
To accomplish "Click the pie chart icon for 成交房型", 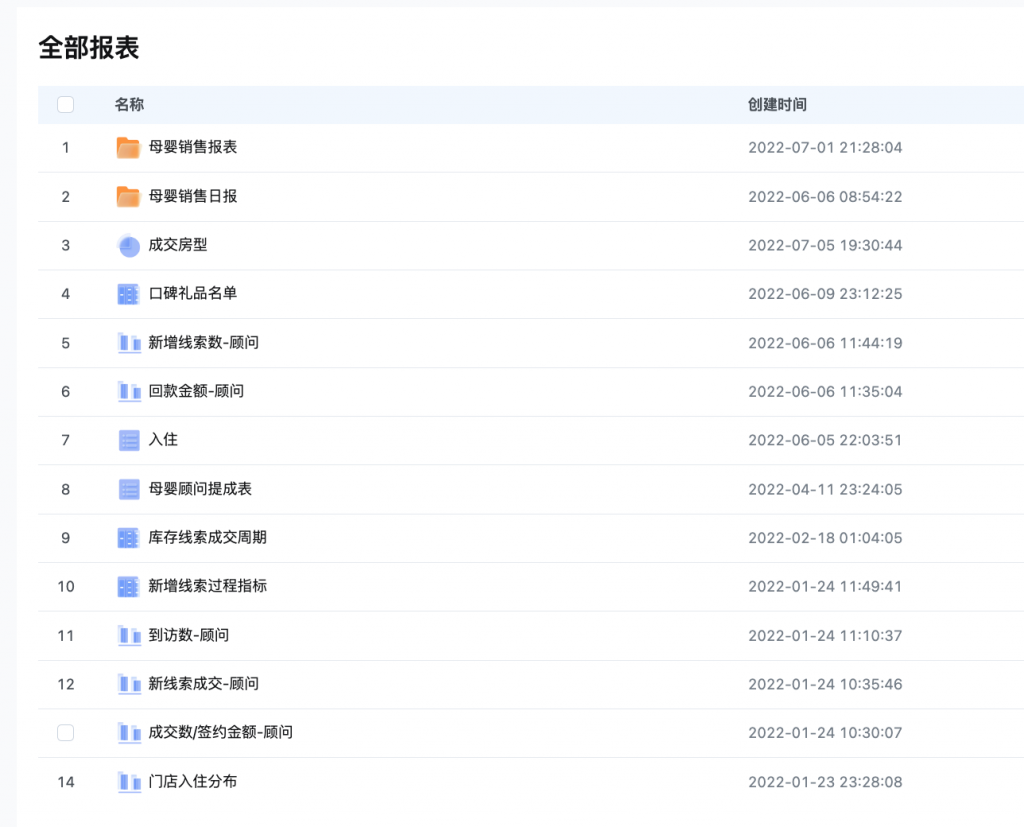I will click(x=128, y=245).
